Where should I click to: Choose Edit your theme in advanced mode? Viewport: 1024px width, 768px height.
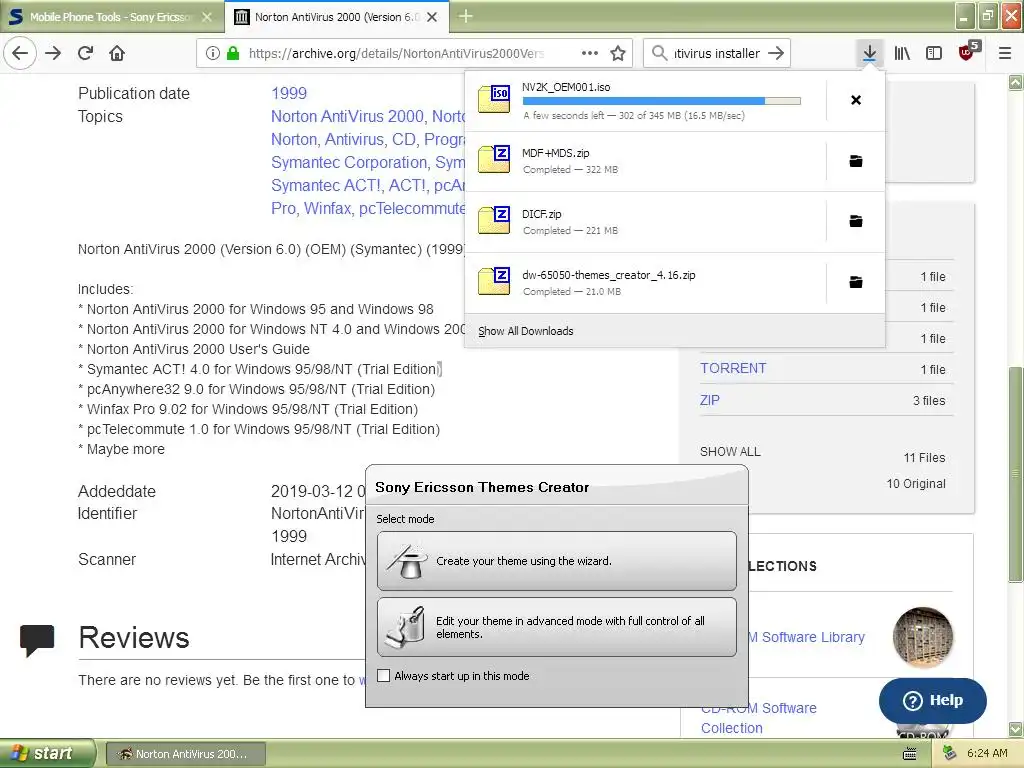point(557,627)
